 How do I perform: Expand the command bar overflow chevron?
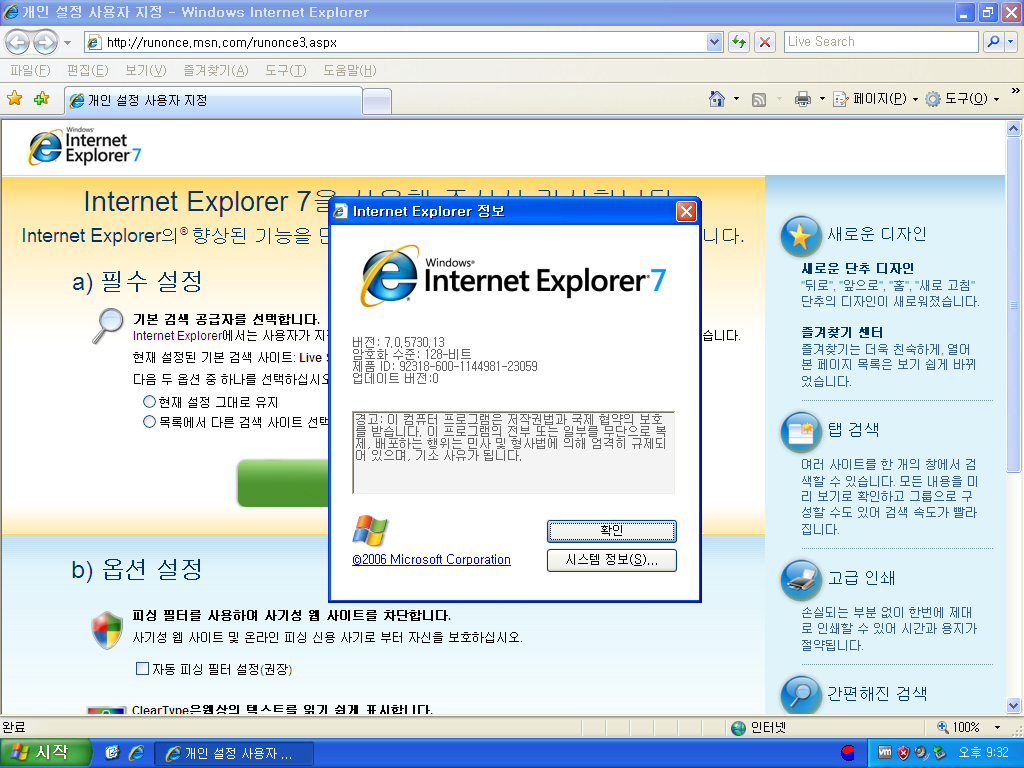pyautogui.click(x=1015, y=91)
